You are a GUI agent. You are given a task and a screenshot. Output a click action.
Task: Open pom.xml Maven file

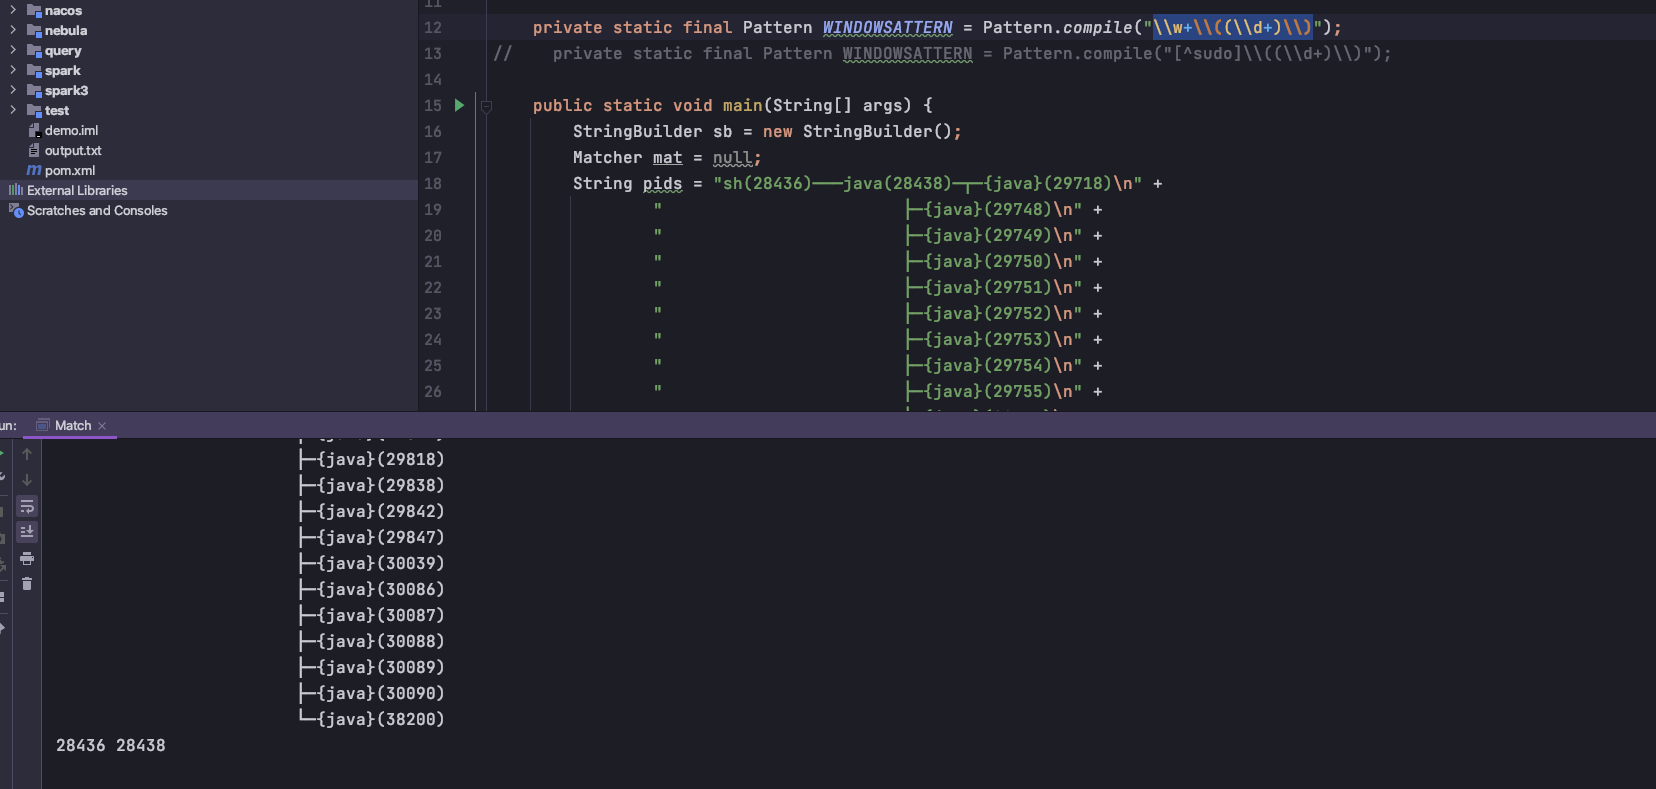[x=69, y=171]
